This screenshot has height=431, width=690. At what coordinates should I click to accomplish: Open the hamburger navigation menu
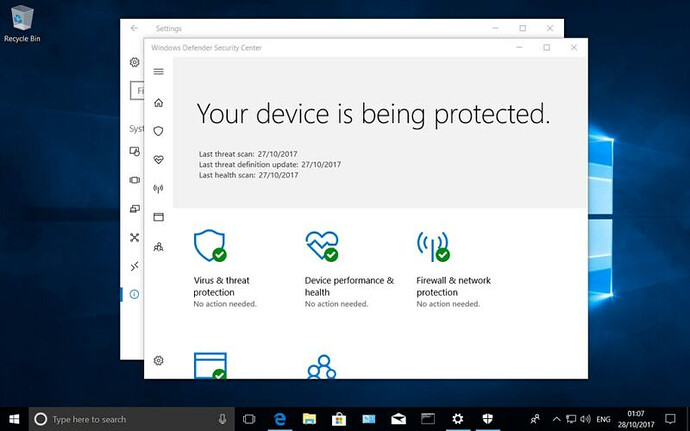point(158,72)
